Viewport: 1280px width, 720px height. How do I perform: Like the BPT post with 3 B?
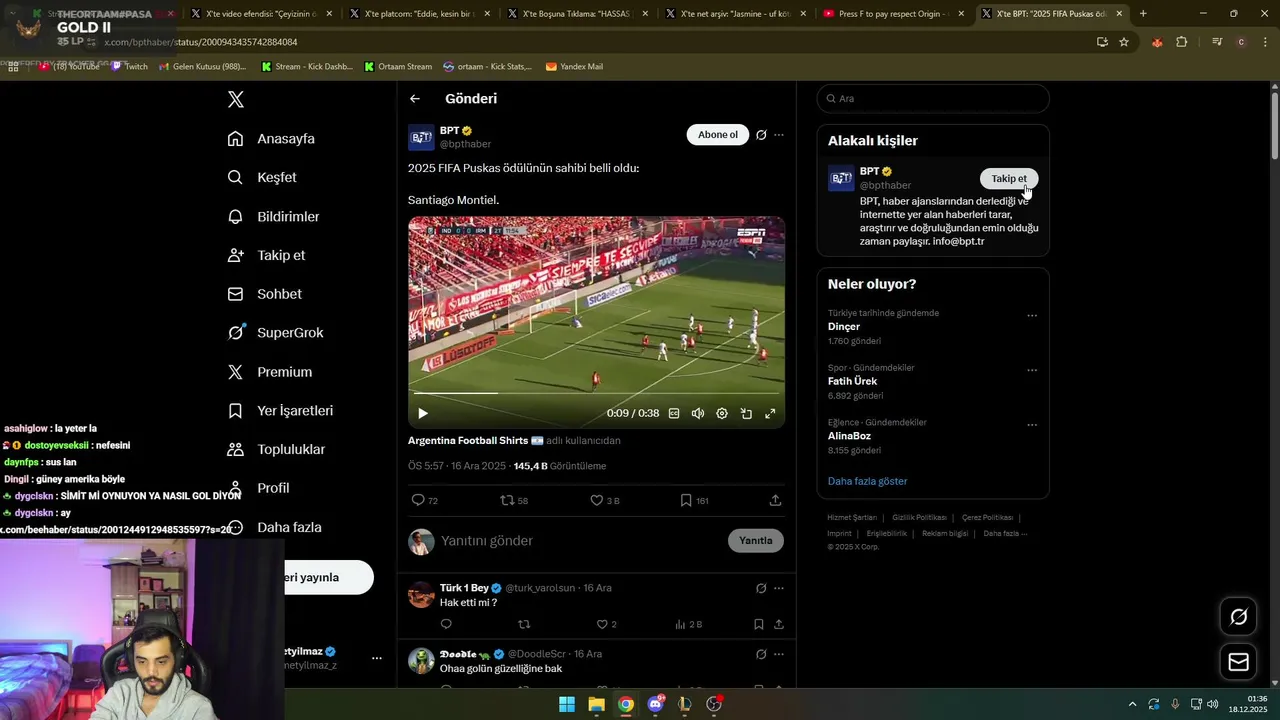click(x=605, y=500)
